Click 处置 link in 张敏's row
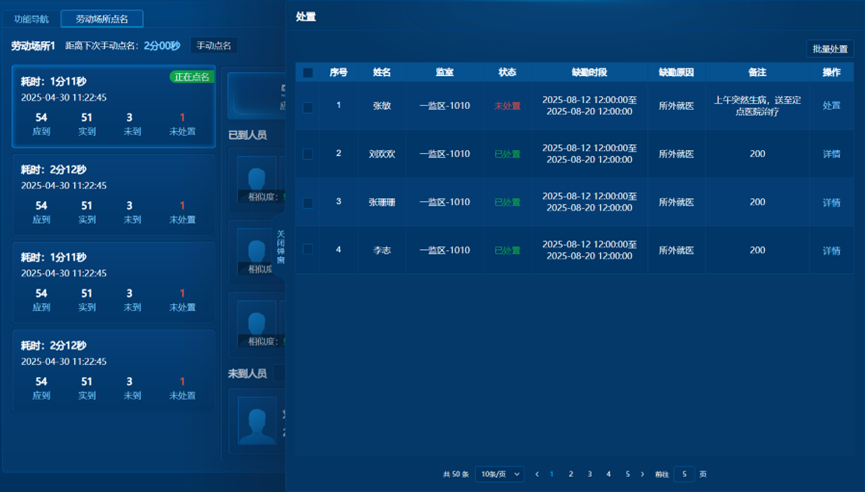This screenshot has height=492, width=865. coord(831,106)
